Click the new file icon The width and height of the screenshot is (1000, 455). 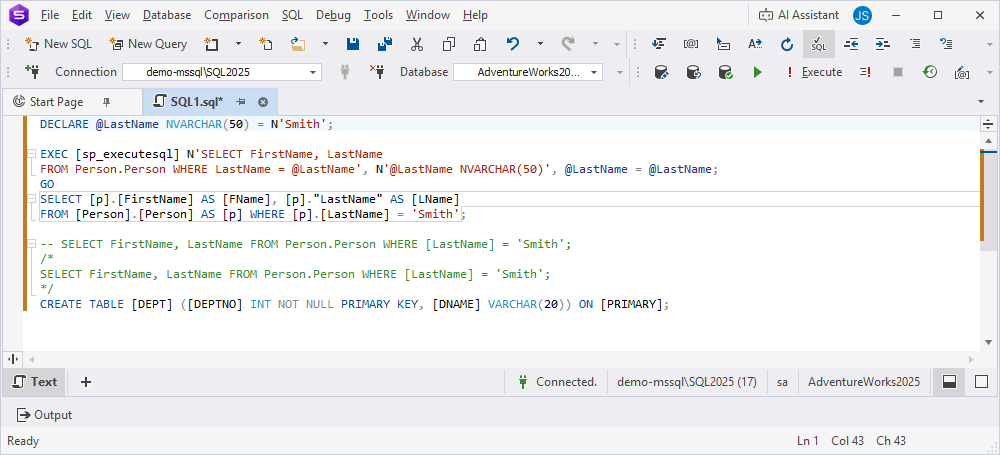click(266, 44)
